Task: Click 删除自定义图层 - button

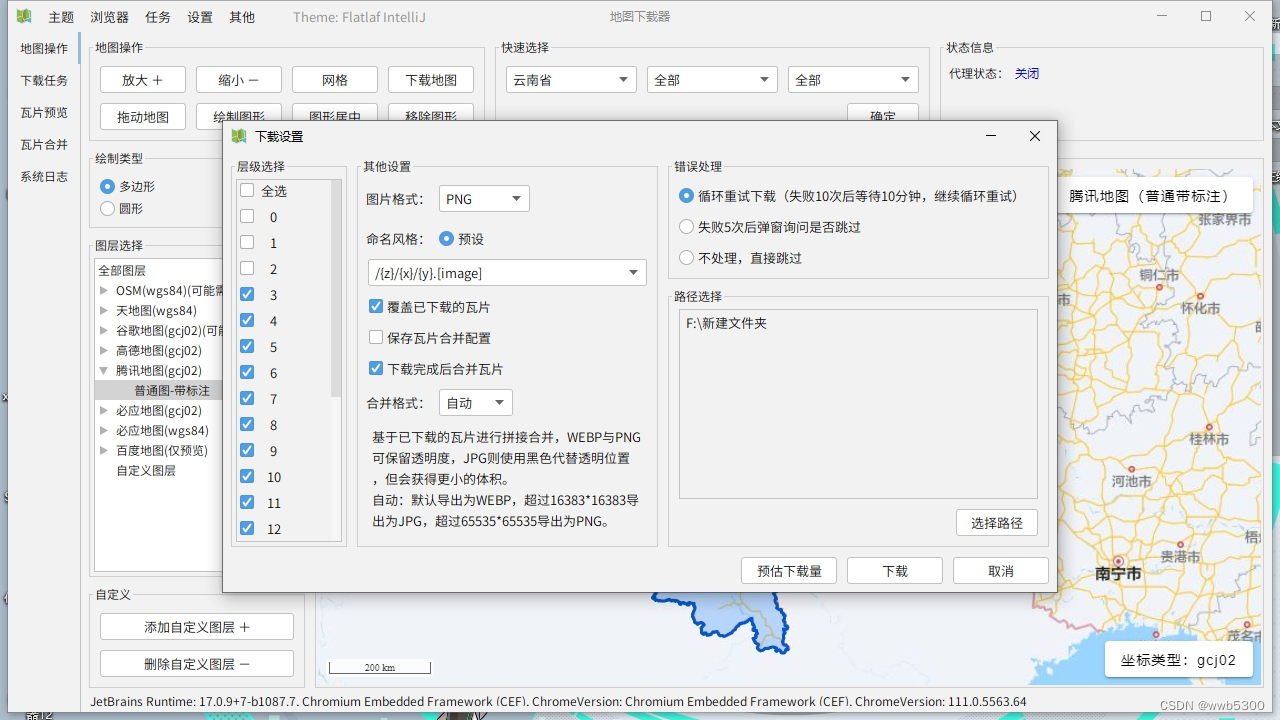Action: click(197, 664)
